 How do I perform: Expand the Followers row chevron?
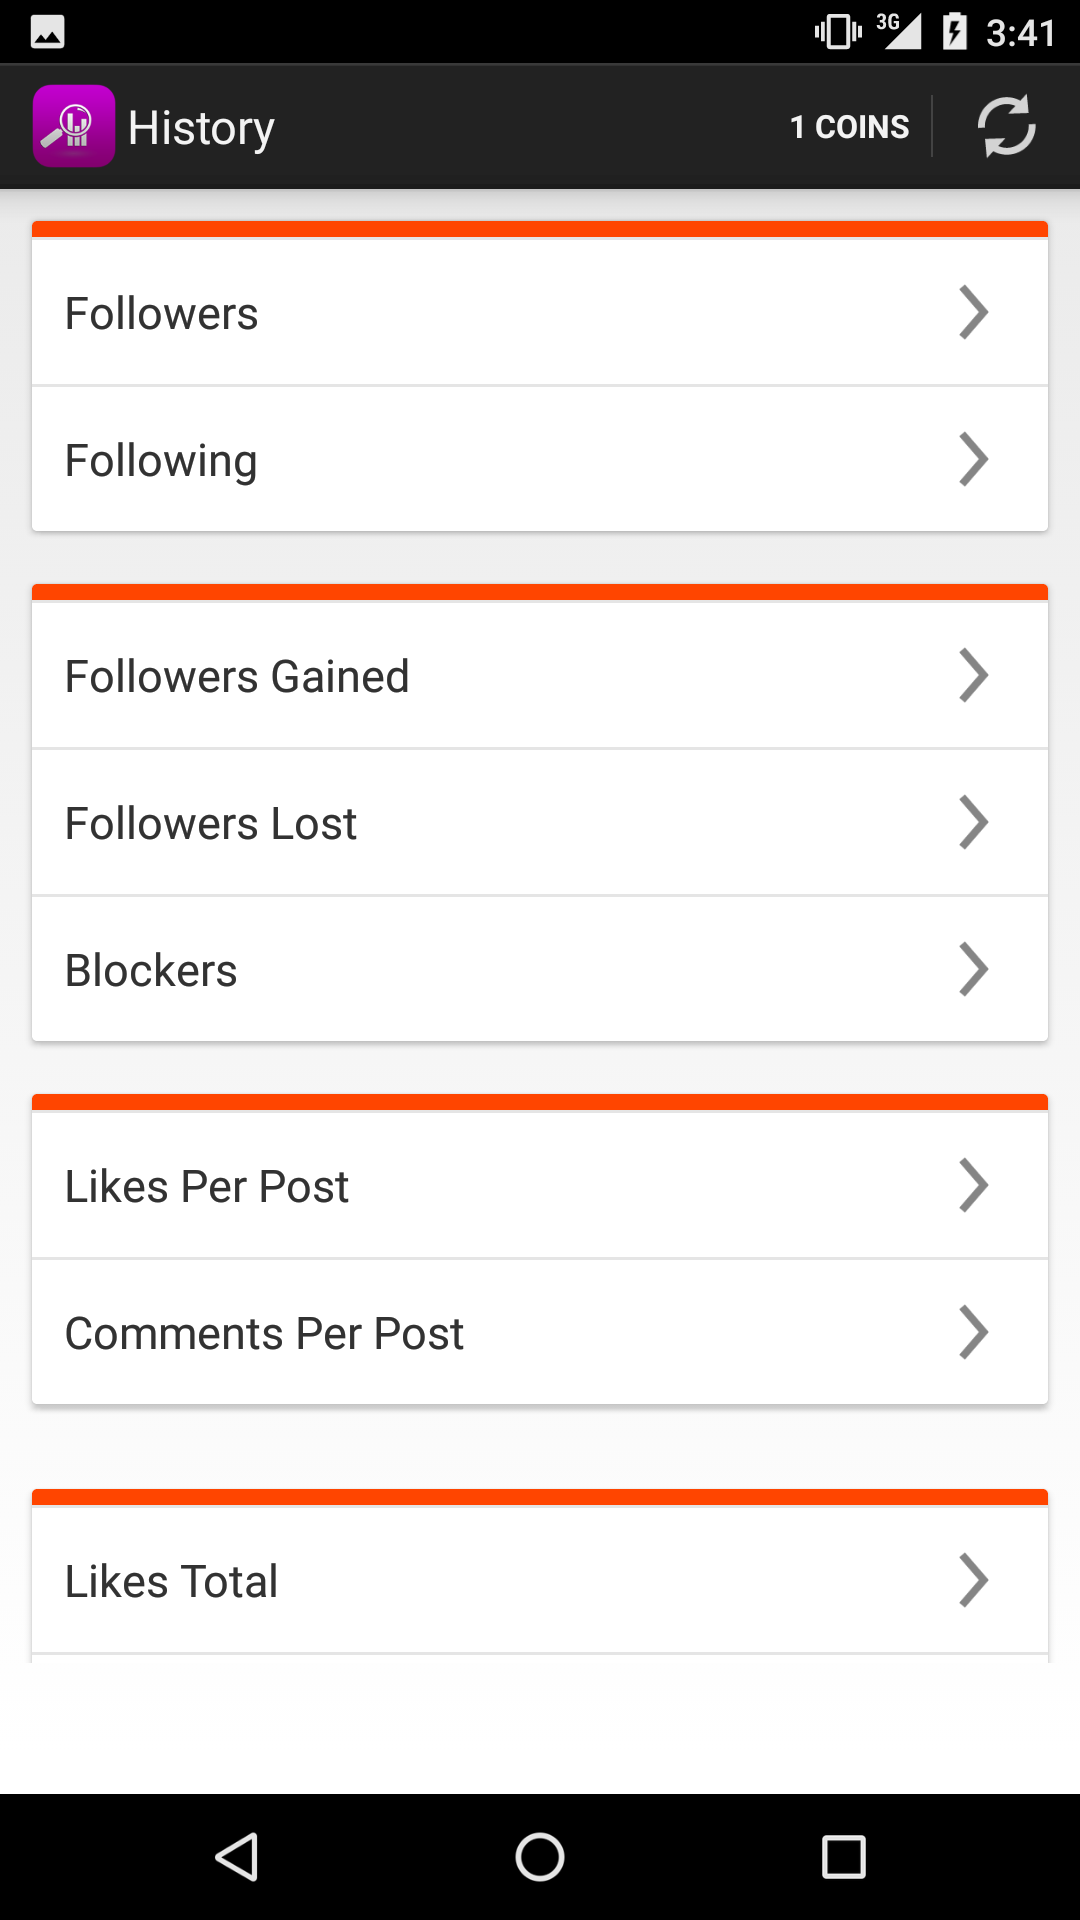(x=973, y=313)
